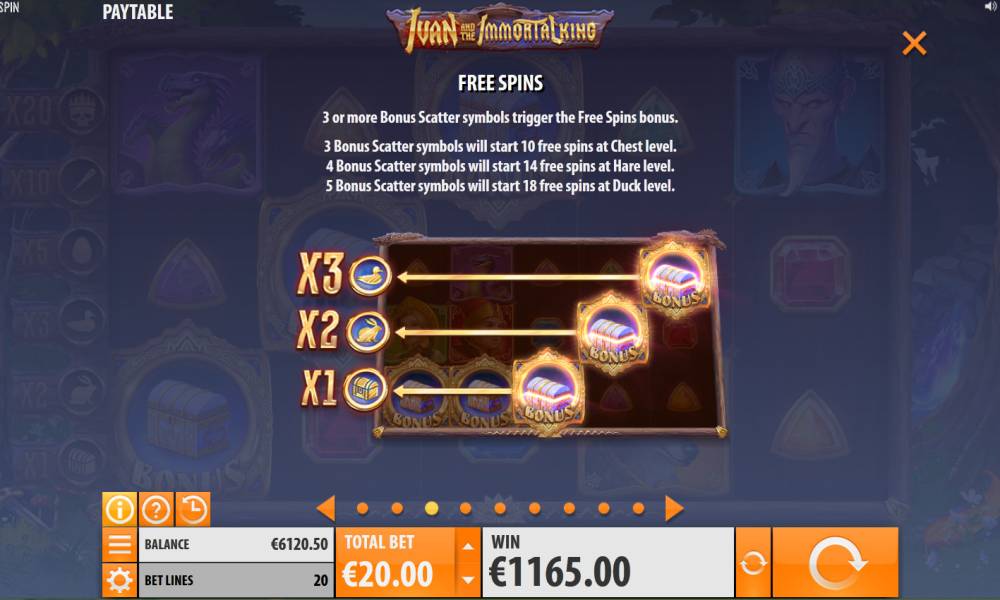Click the Bet Lines value field
1000x600 pixels.
click(x=236, y=580)
